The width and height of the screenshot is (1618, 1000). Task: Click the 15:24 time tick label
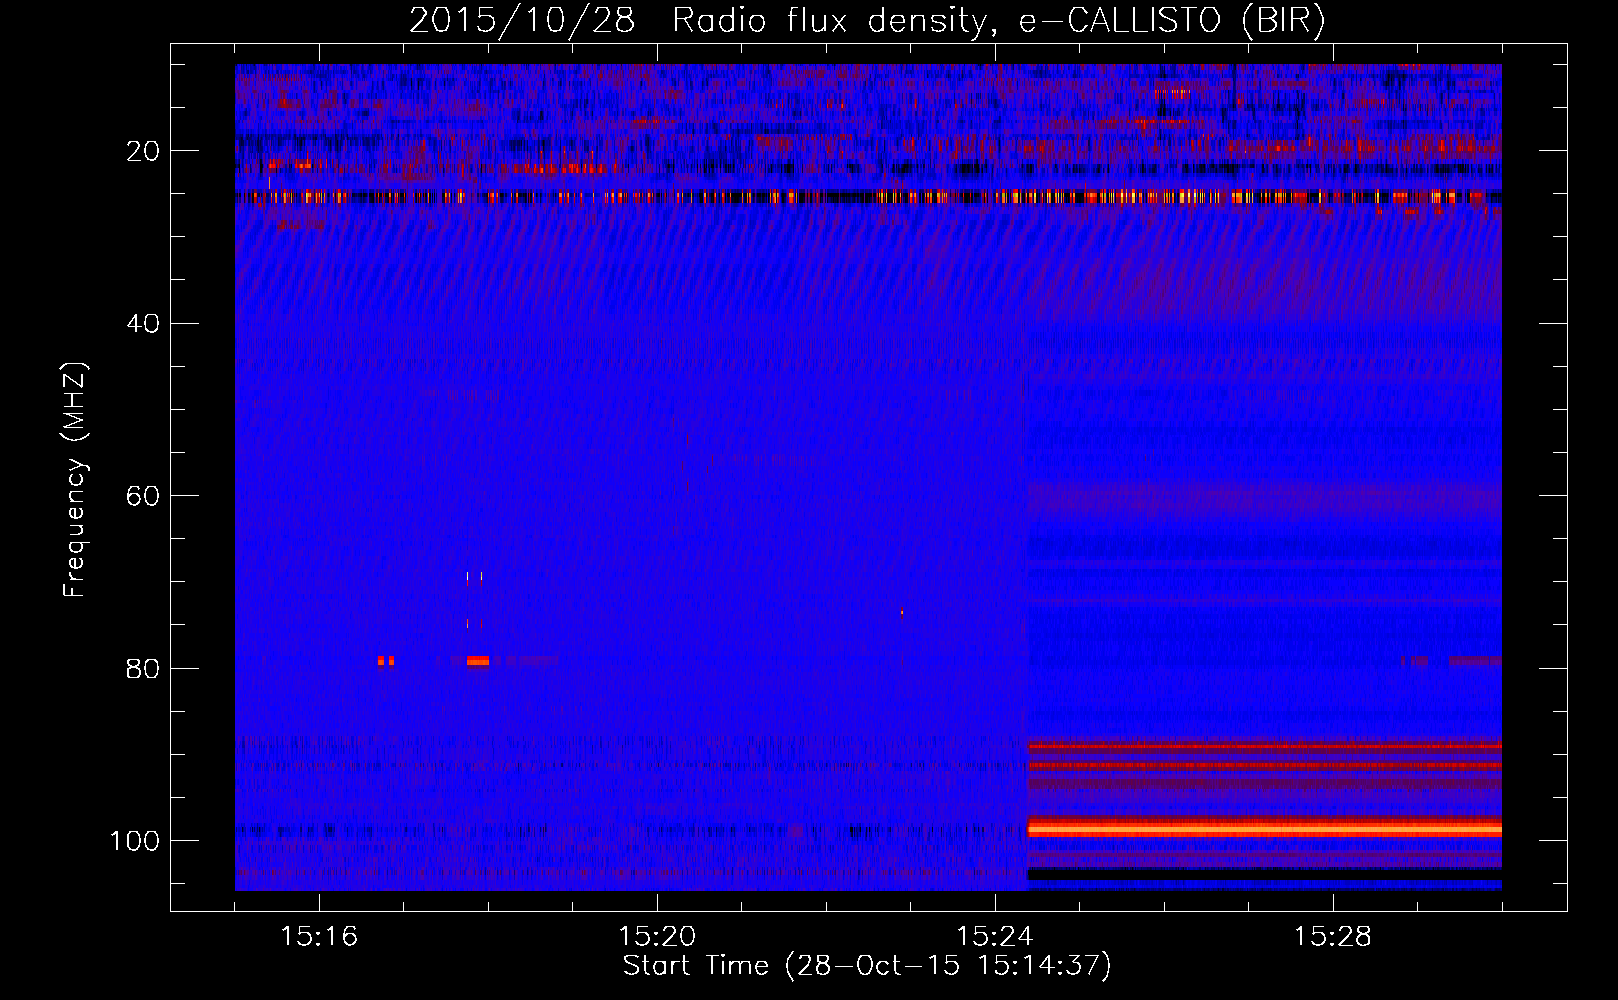(994, 936)
